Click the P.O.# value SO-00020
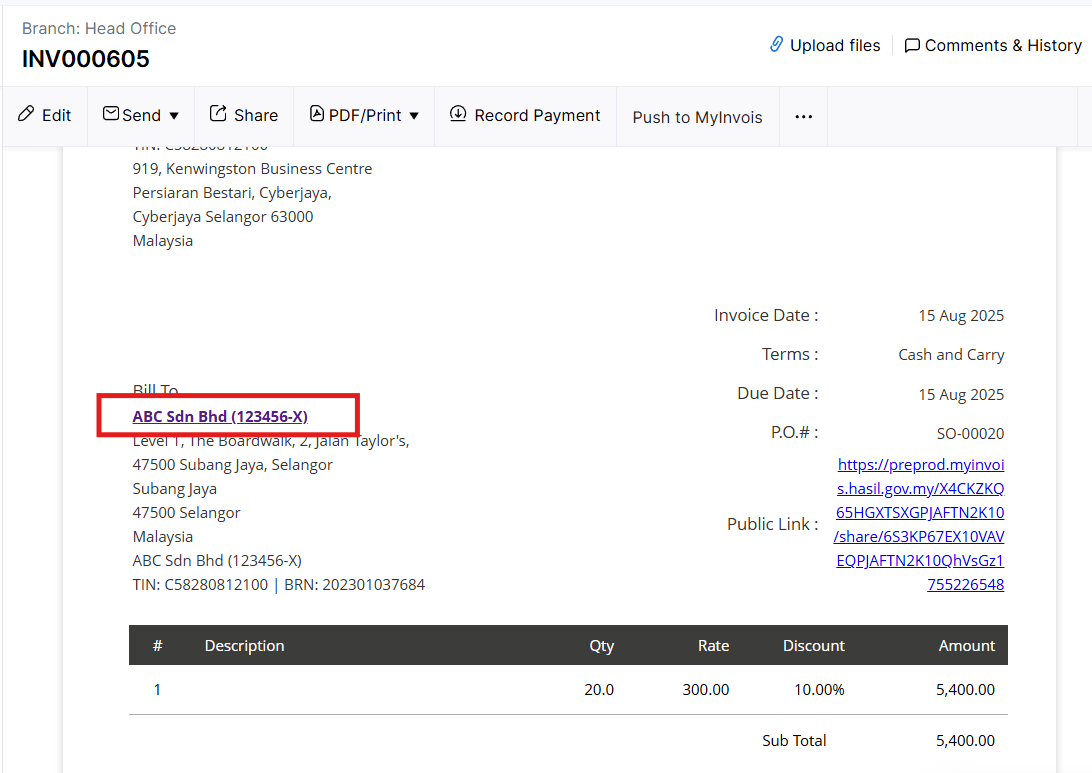Screen dimensions: 1092x773 (x=970, y=434)
